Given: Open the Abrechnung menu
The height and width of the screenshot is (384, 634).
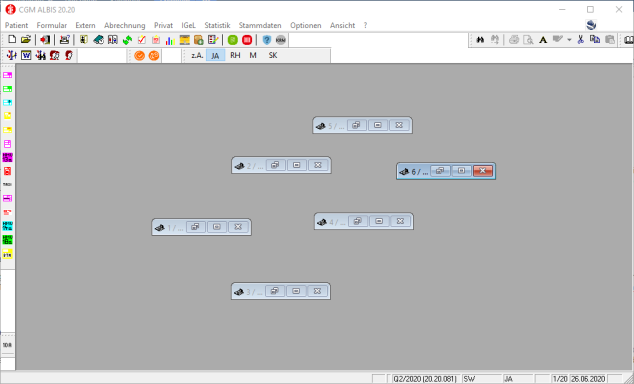Looking at the screenshot, I should pos(125,25).
